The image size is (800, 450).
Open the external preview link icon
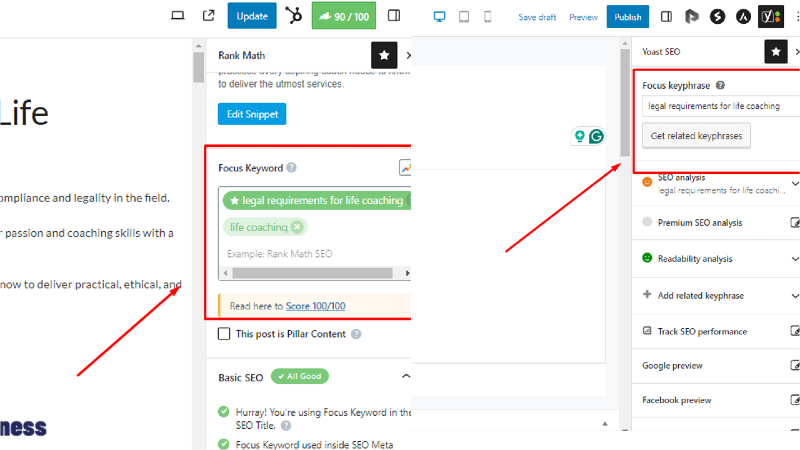[x=209, y=15]
